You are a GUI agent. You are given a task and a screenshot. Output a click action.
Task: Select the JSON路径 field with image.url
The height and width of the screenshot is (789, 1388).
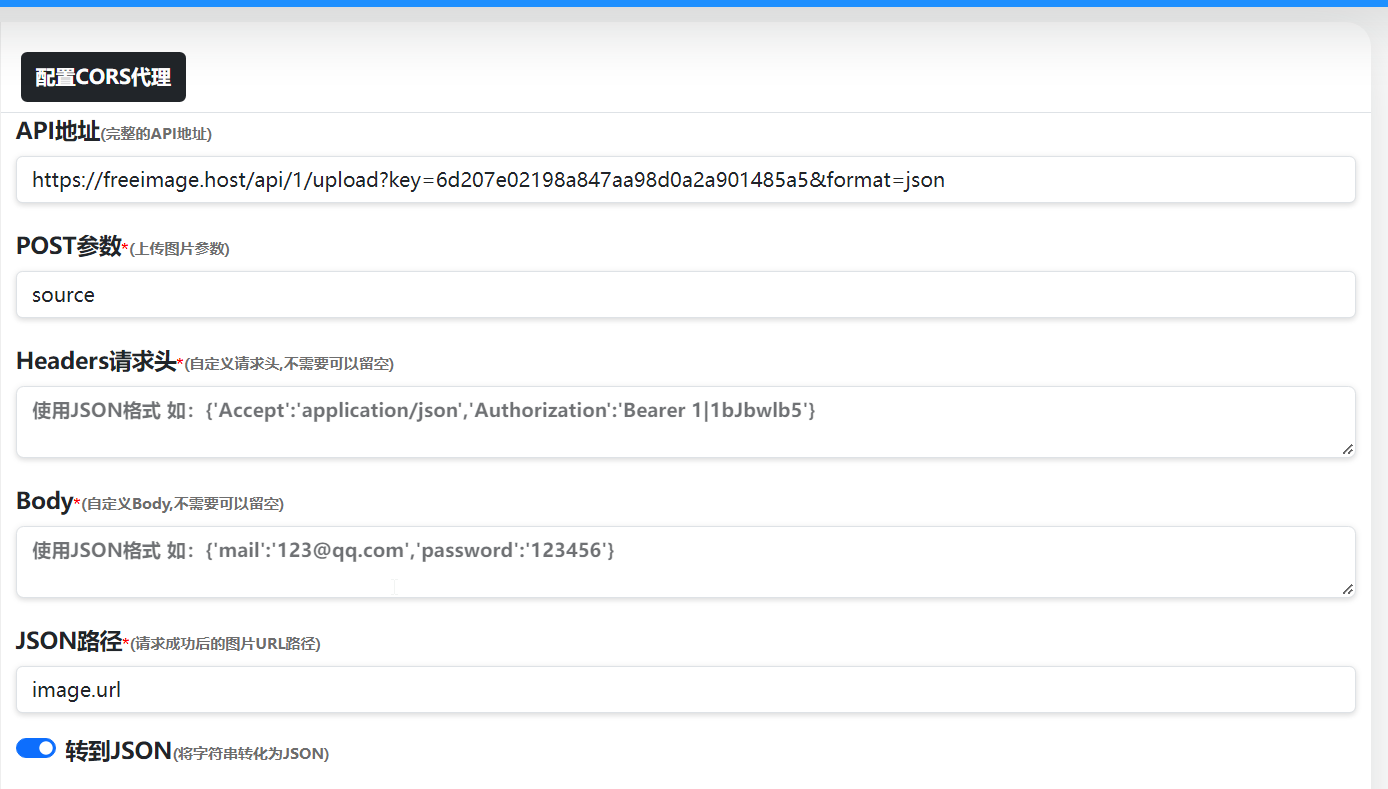tap(686, 690)
